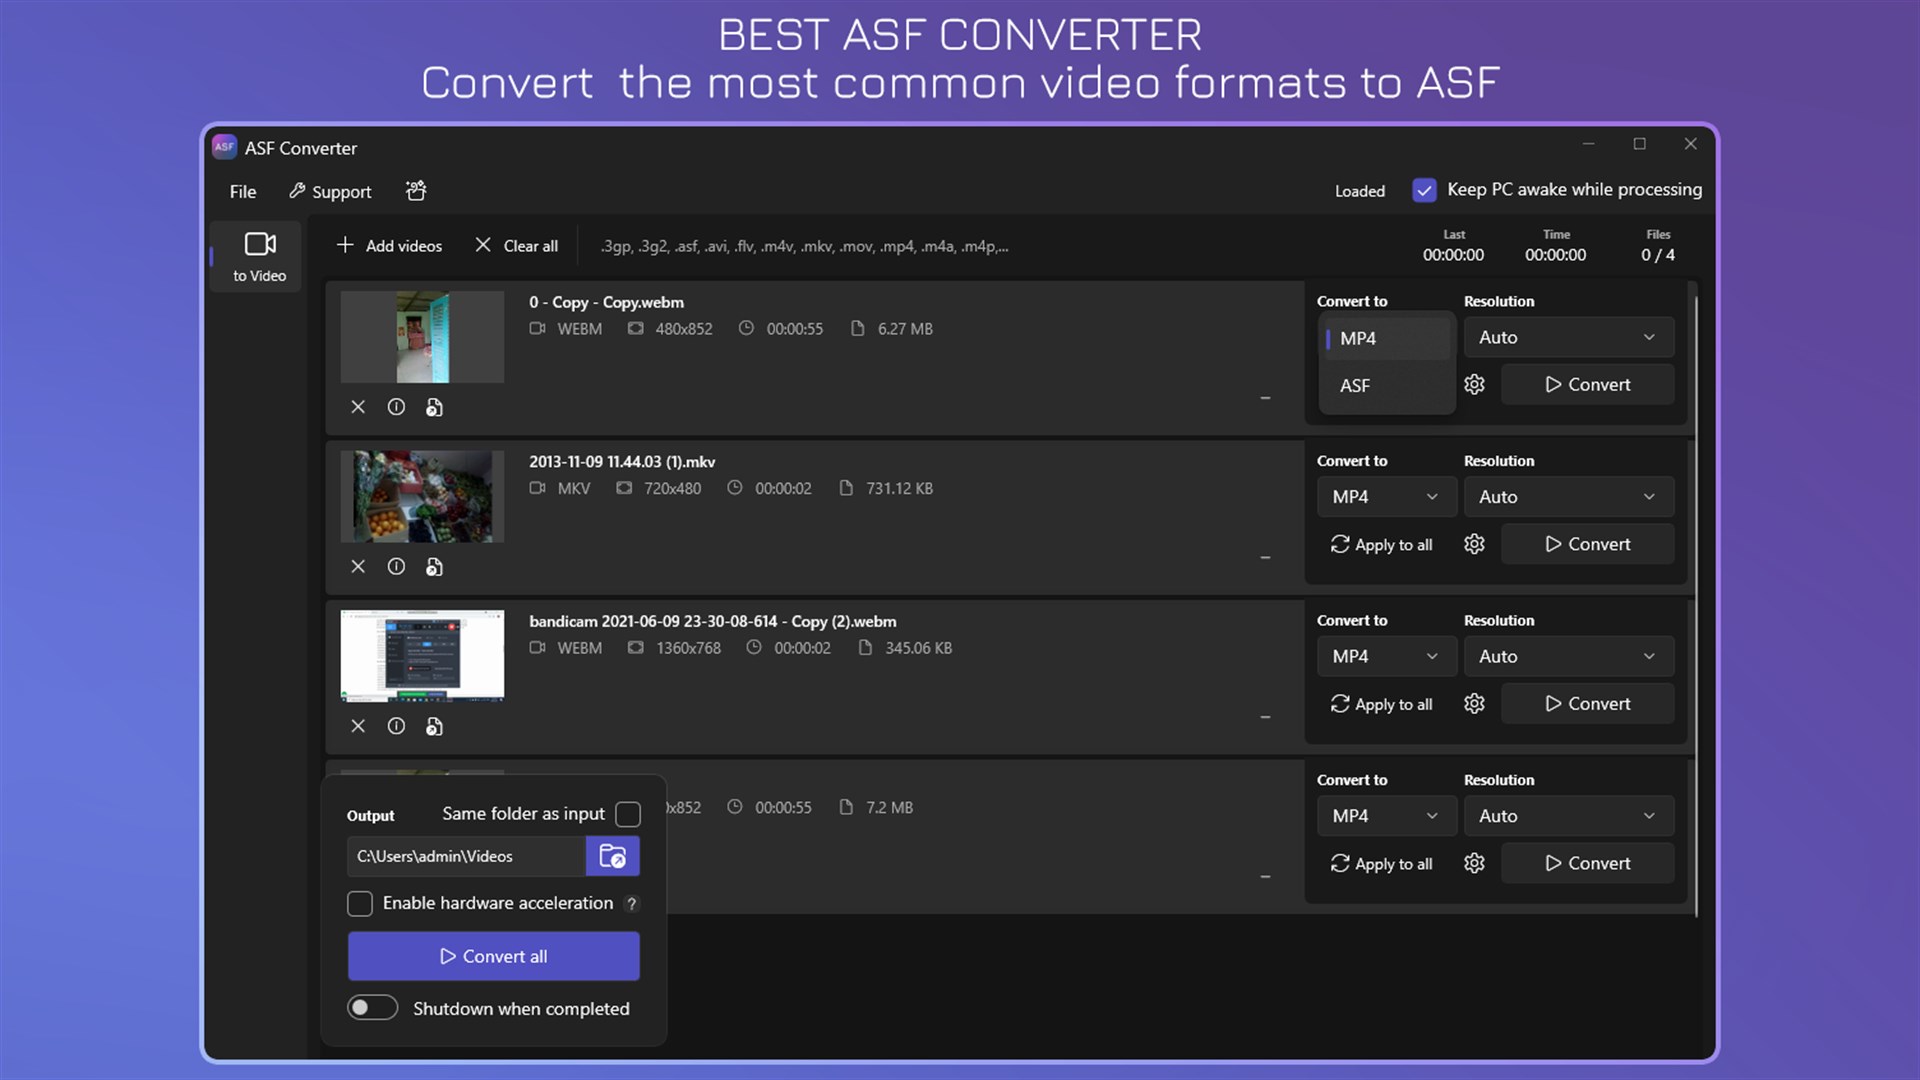Open MP4 format dropdown for the mkv video

pos(1384,497)
